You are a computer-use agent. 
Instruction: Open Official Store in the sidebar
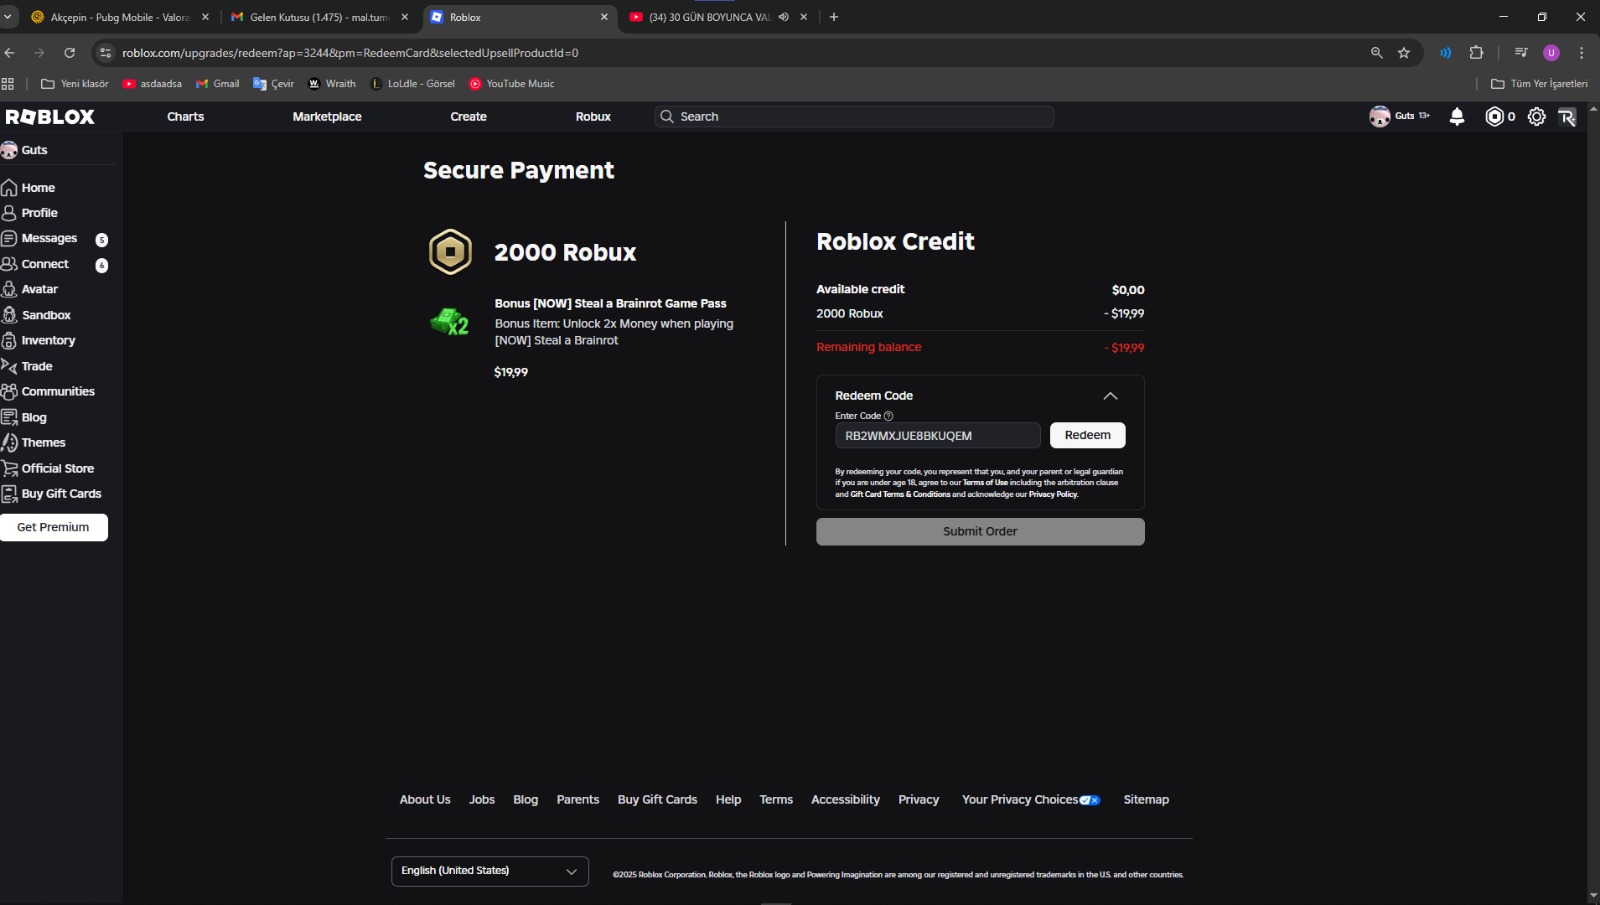[x=48, y=468]
